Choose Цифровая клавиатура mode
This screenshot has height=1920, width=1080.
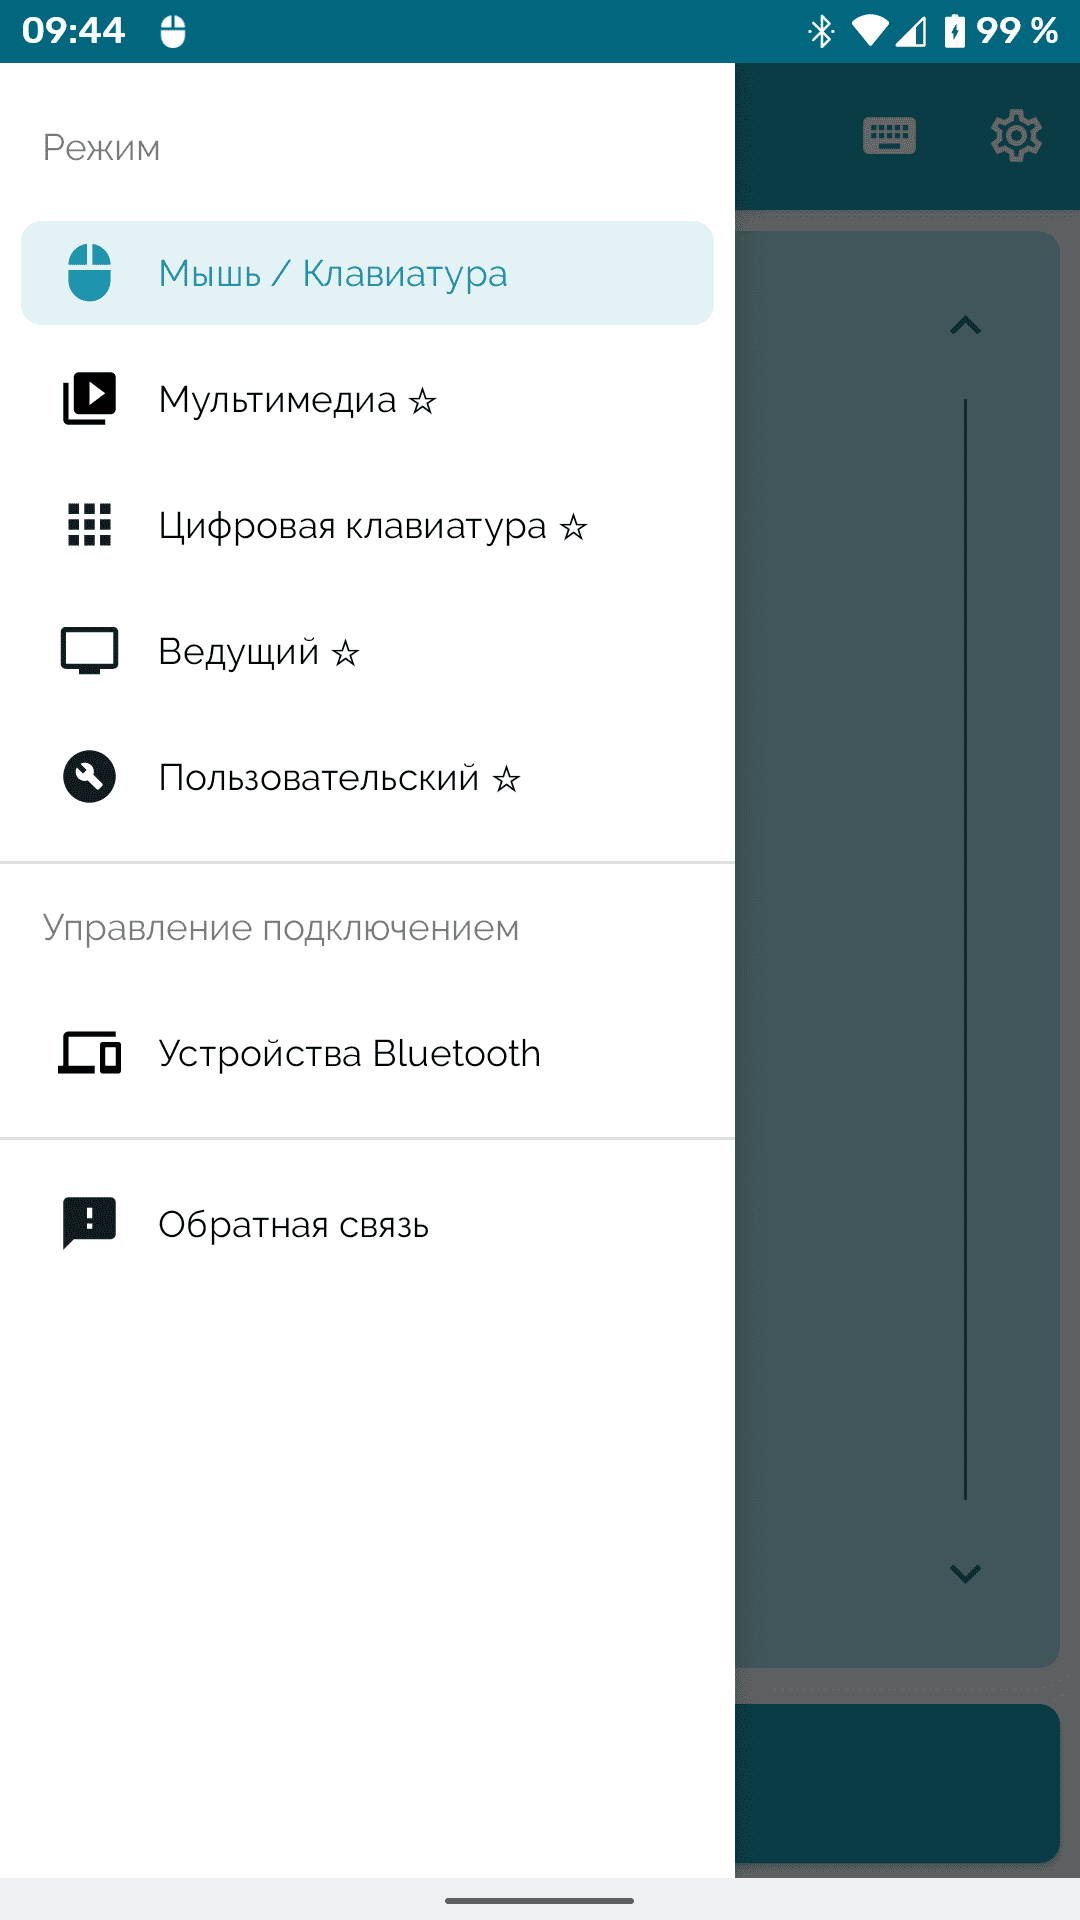point(367,525)
